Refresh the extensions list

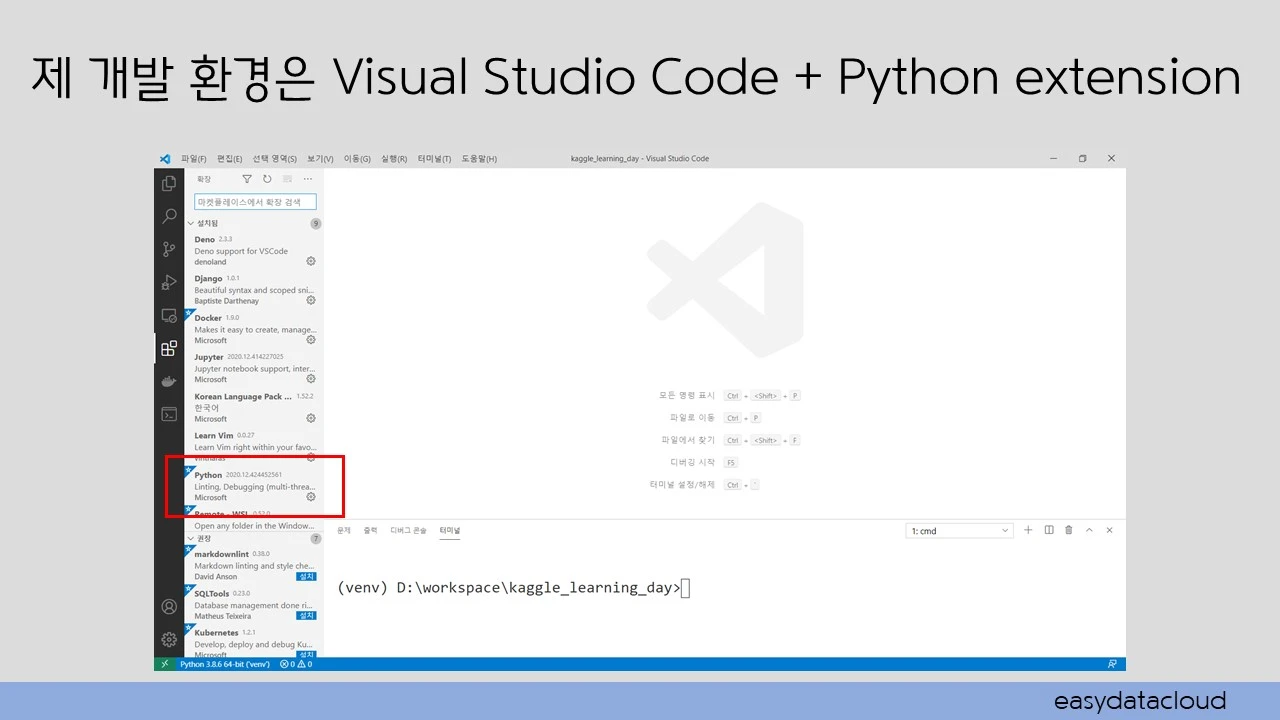(x=267, y=179)
